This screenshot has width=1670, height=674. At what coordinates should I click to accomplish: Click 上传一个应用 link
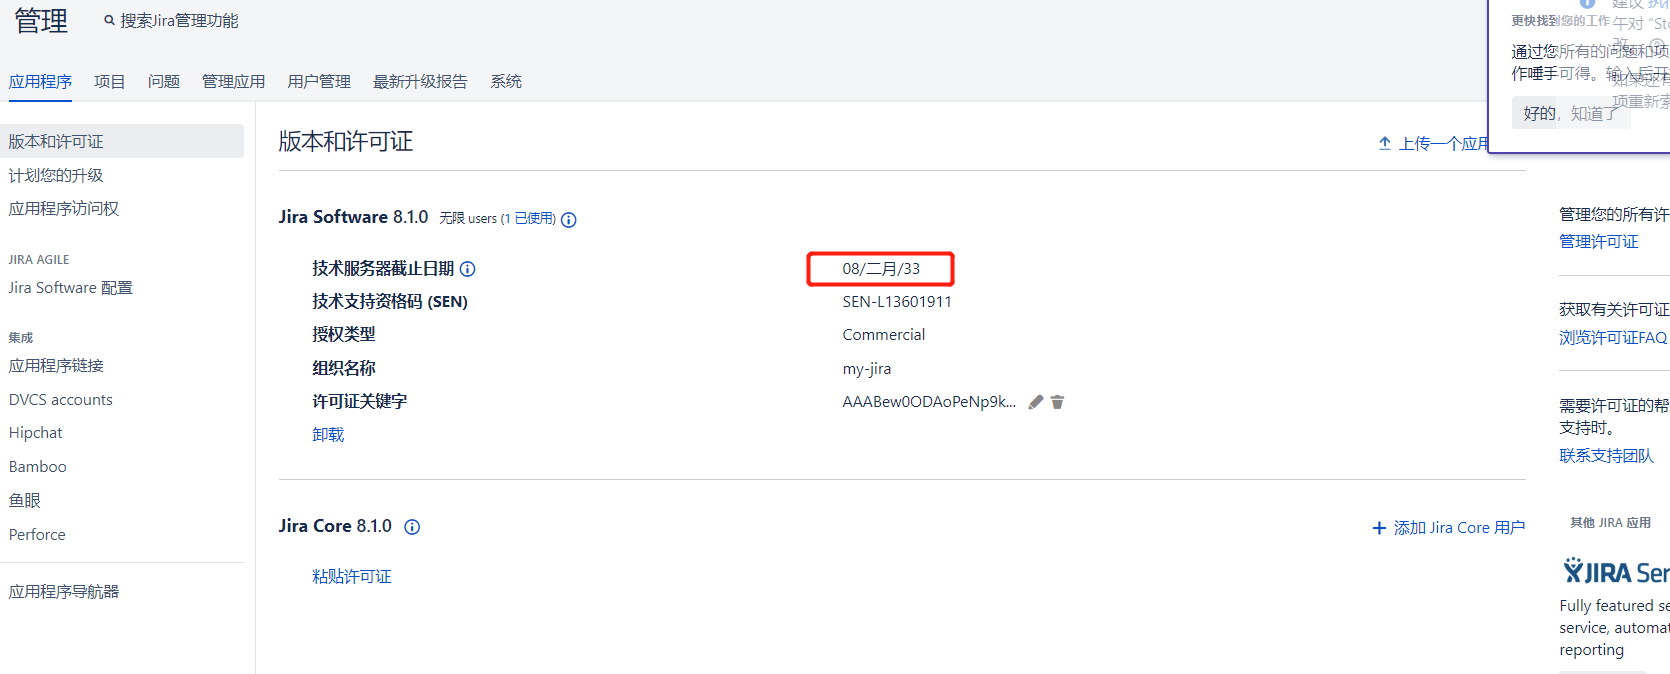click(x=1443, y=144)
